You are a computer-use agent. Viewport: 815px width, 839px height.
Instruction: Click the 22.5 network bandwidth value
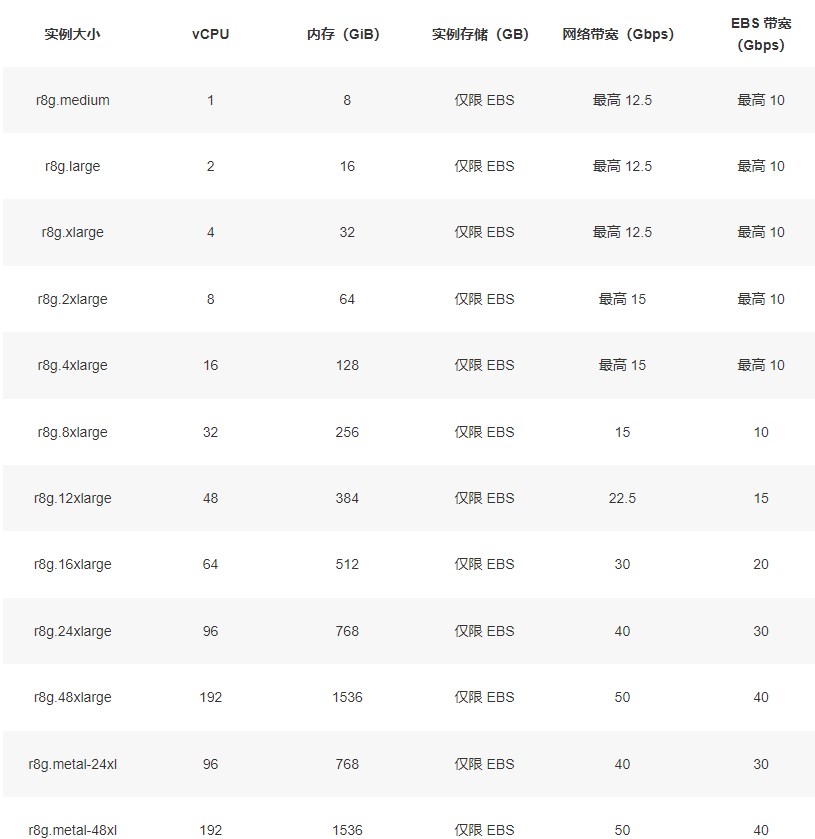click(x=622, y=498)
